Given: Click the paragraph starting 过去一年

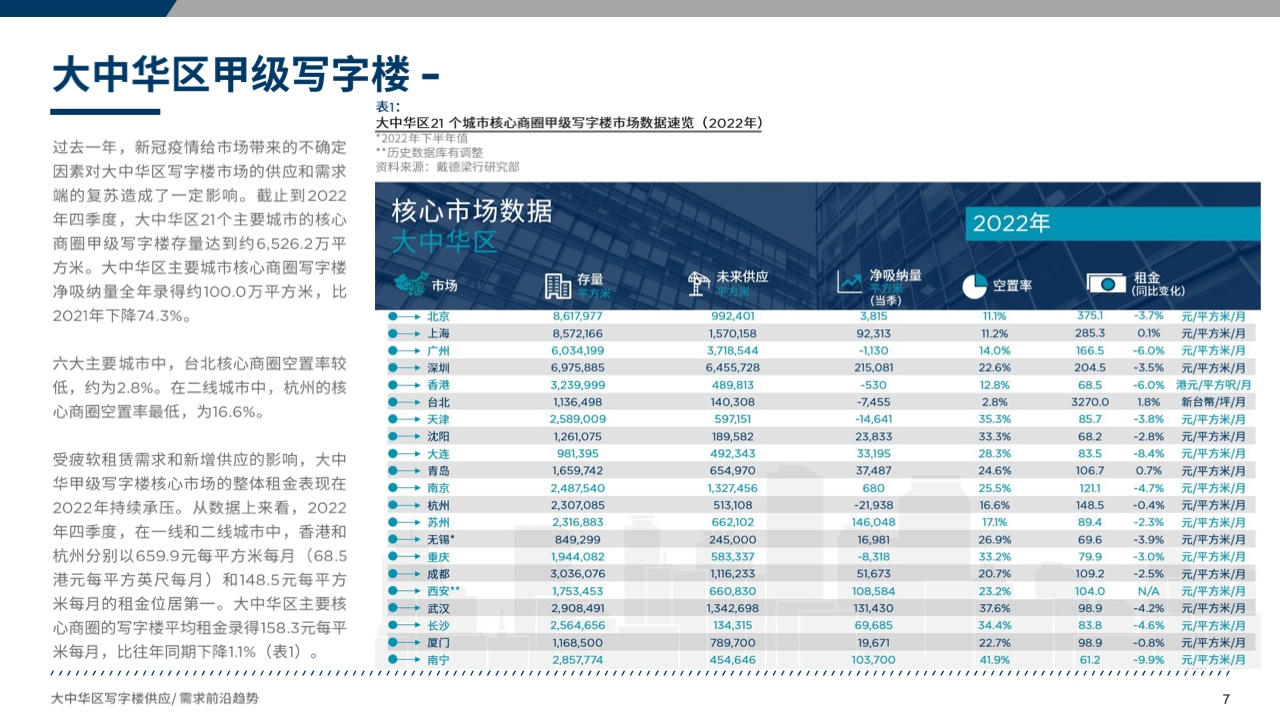Looking at the screenshot, I should (x=200, y=231).
